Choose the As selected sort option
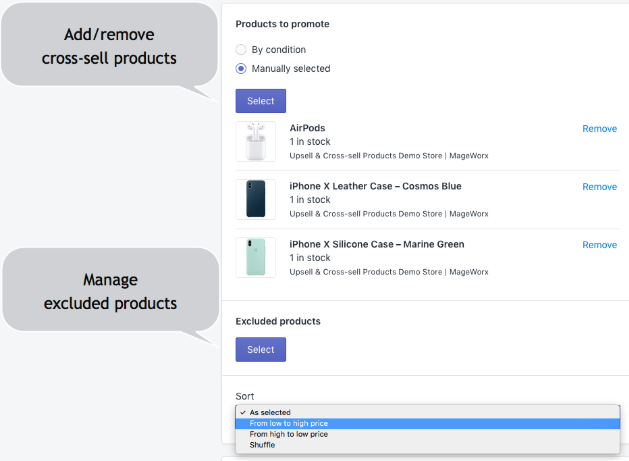Image resolution: width=629 pixels, height=461 pixels. pos(270,412)
